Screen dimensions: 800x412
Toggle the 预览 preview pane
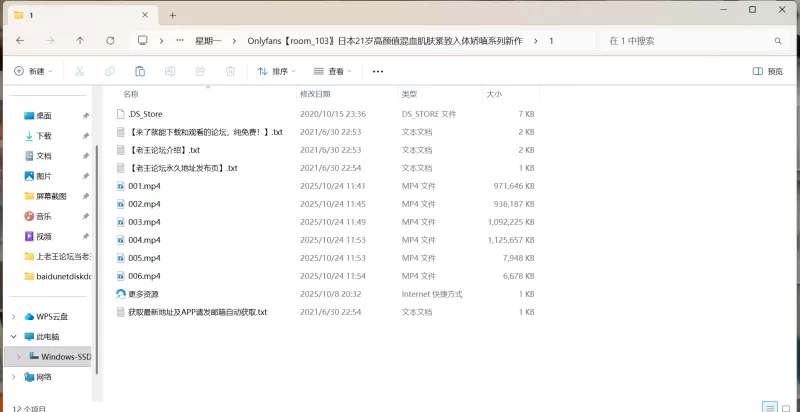coord(768,71)
